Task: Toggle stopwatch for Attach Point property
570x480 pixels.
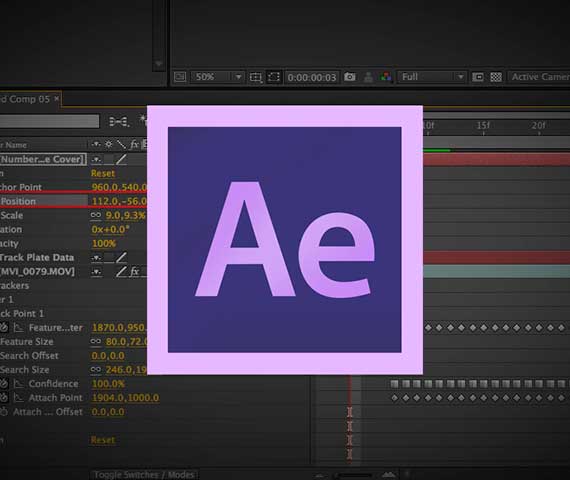Action: click(4, 398)
